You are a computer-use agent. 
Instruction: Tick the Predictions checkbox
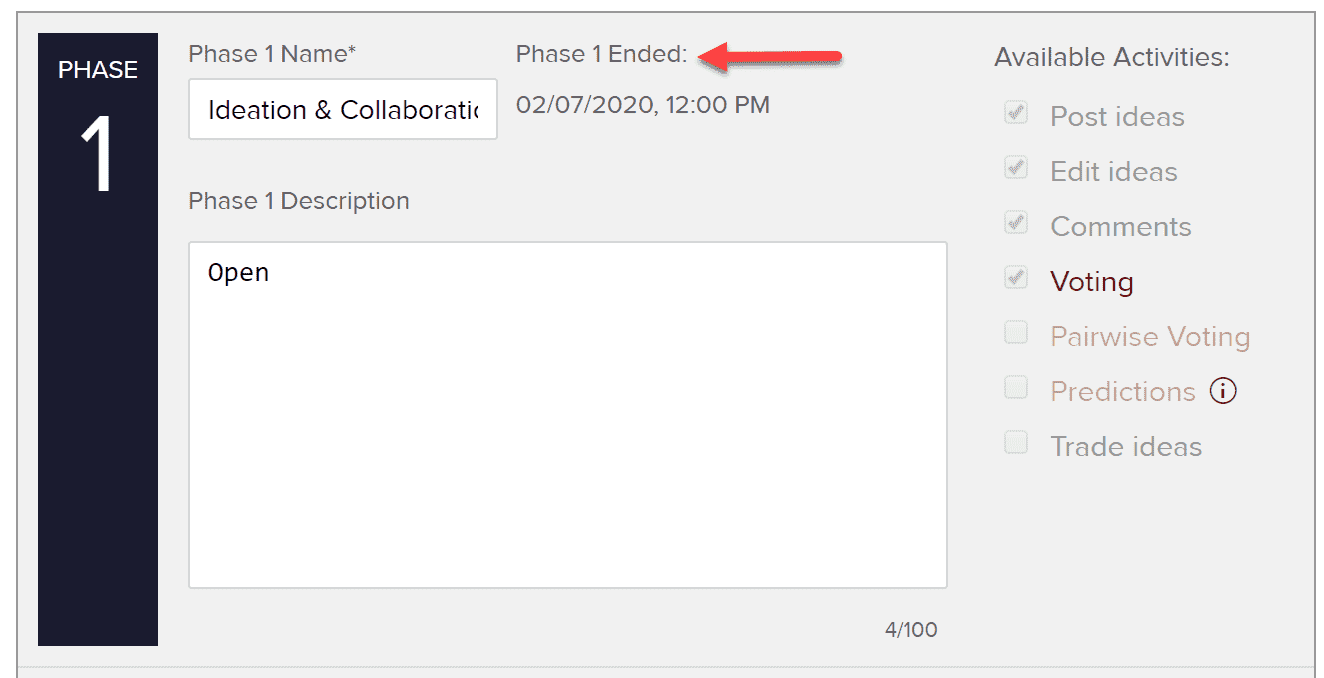[x=1016, y=388]
